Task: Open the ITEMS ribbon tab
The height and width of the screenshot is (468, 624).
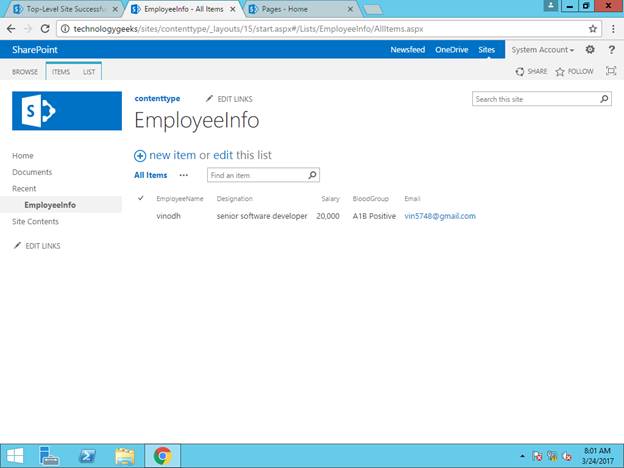Action: click(x=61, y=72)
